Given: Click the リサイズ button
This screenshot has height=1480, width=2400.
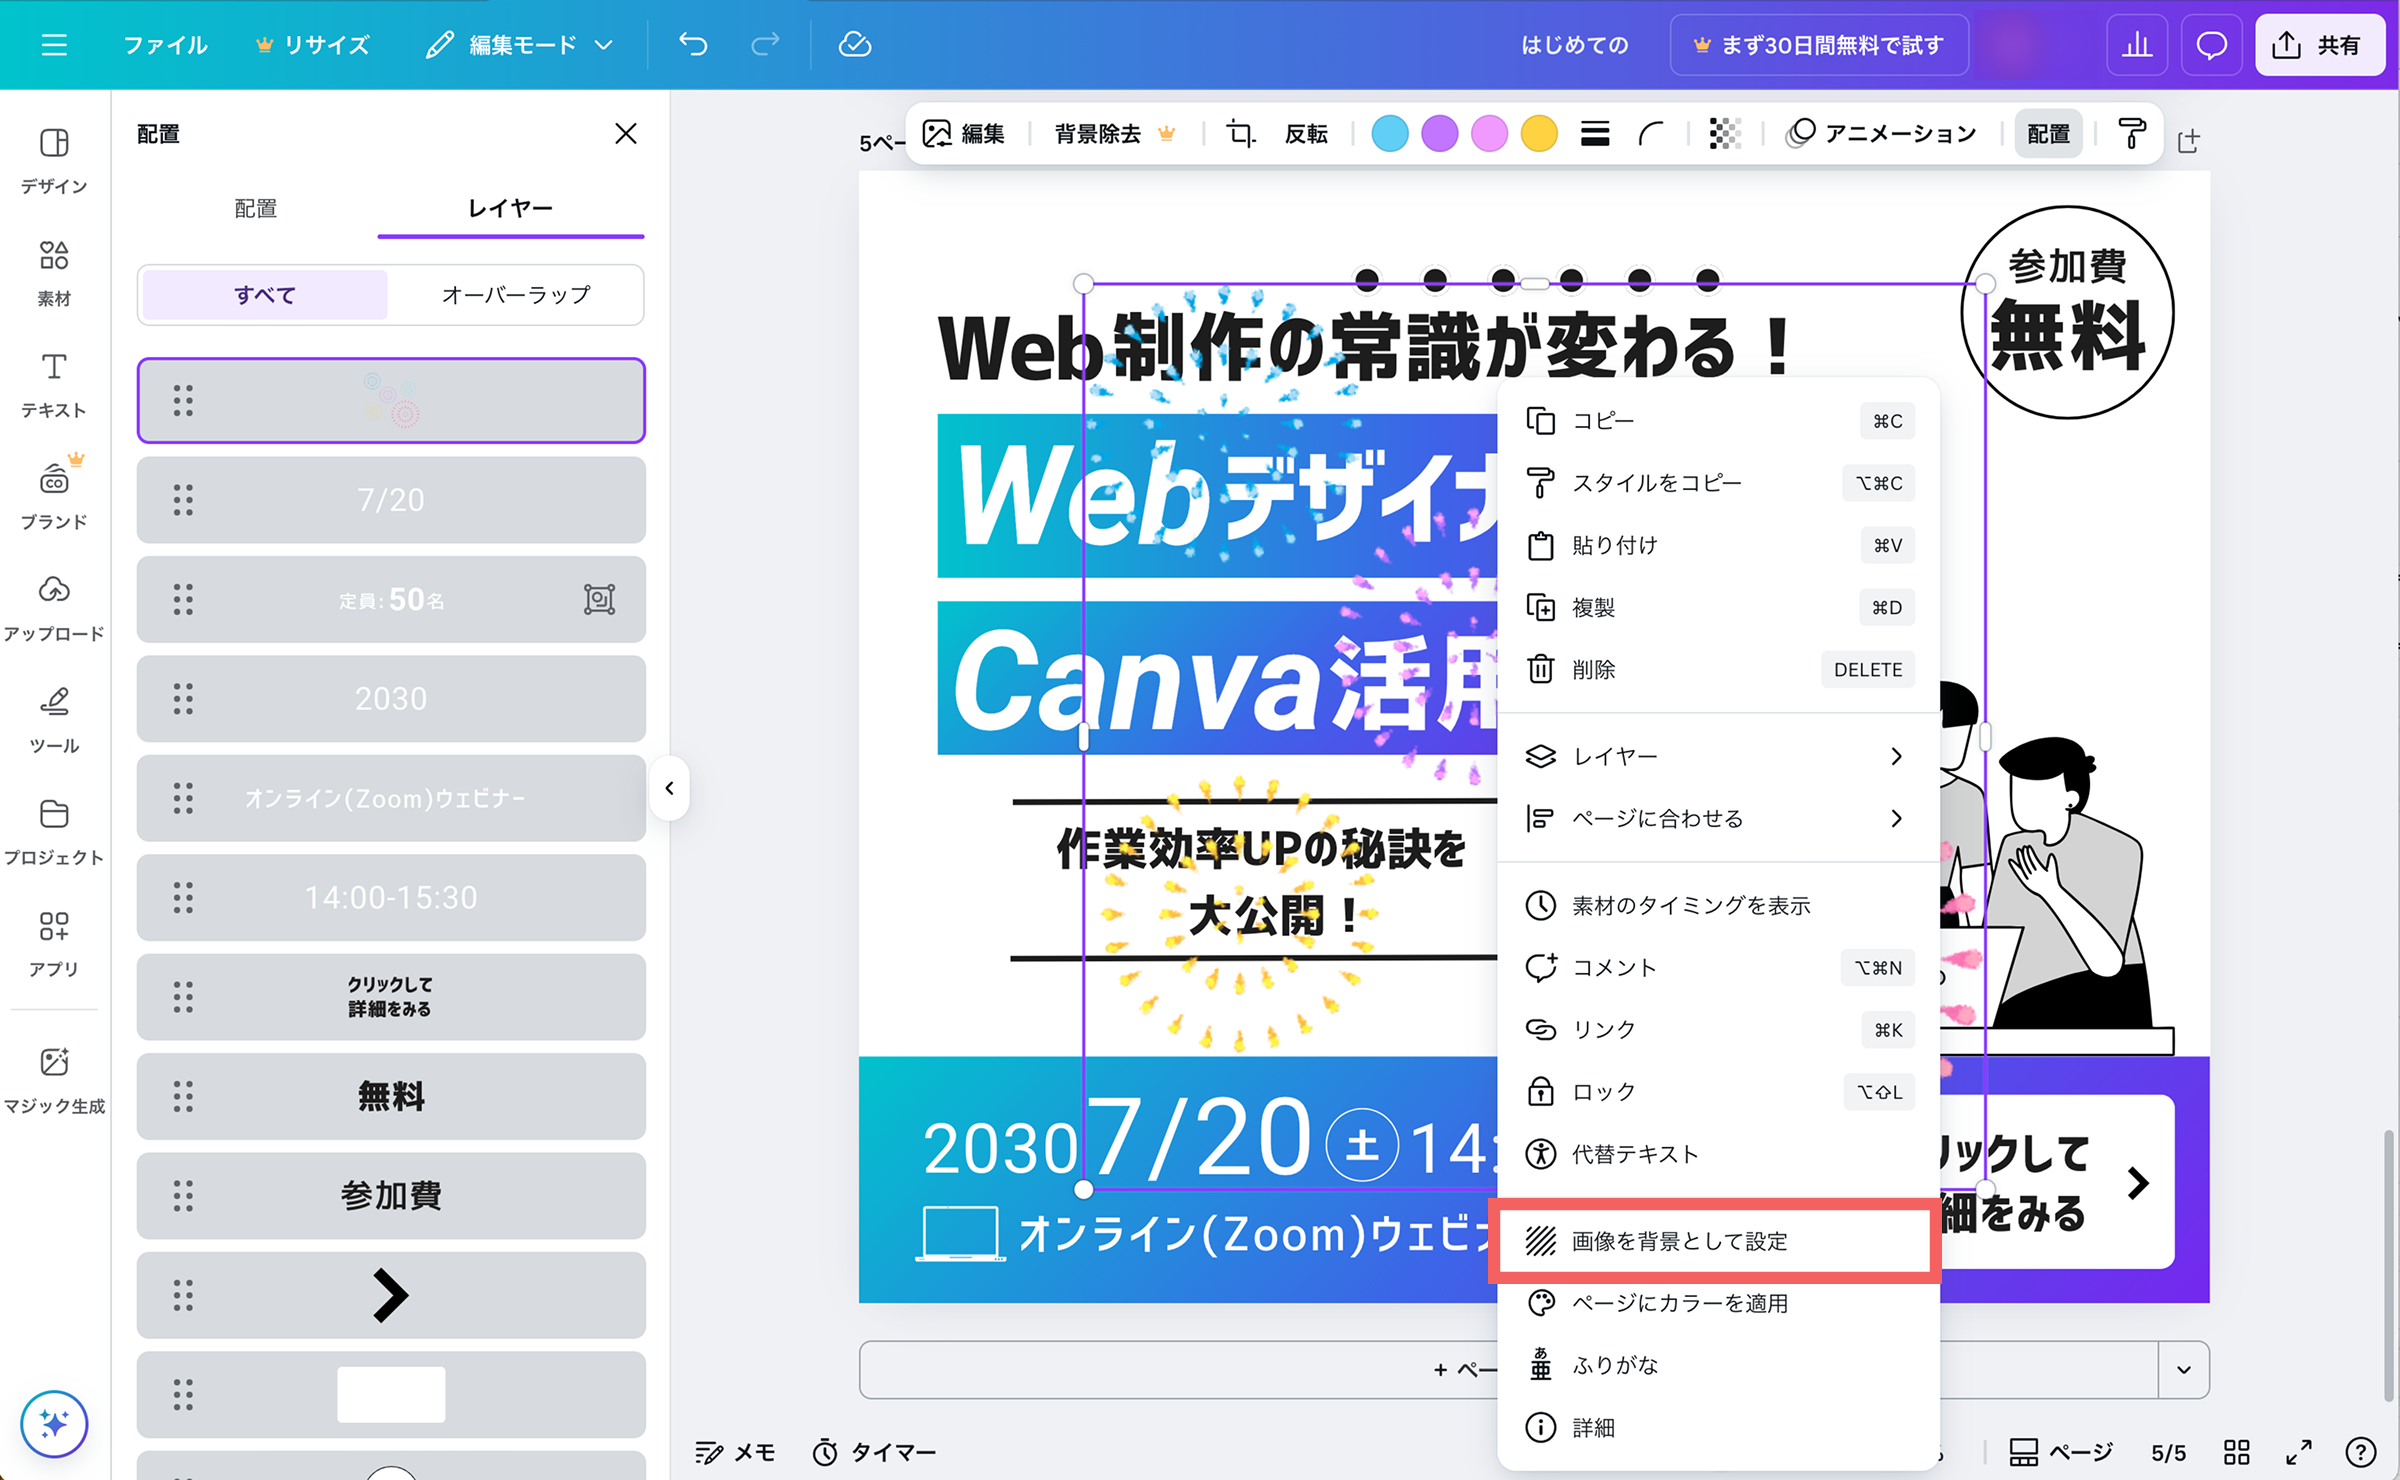Looking at the screenshot, I should click(x=312, y=45).
